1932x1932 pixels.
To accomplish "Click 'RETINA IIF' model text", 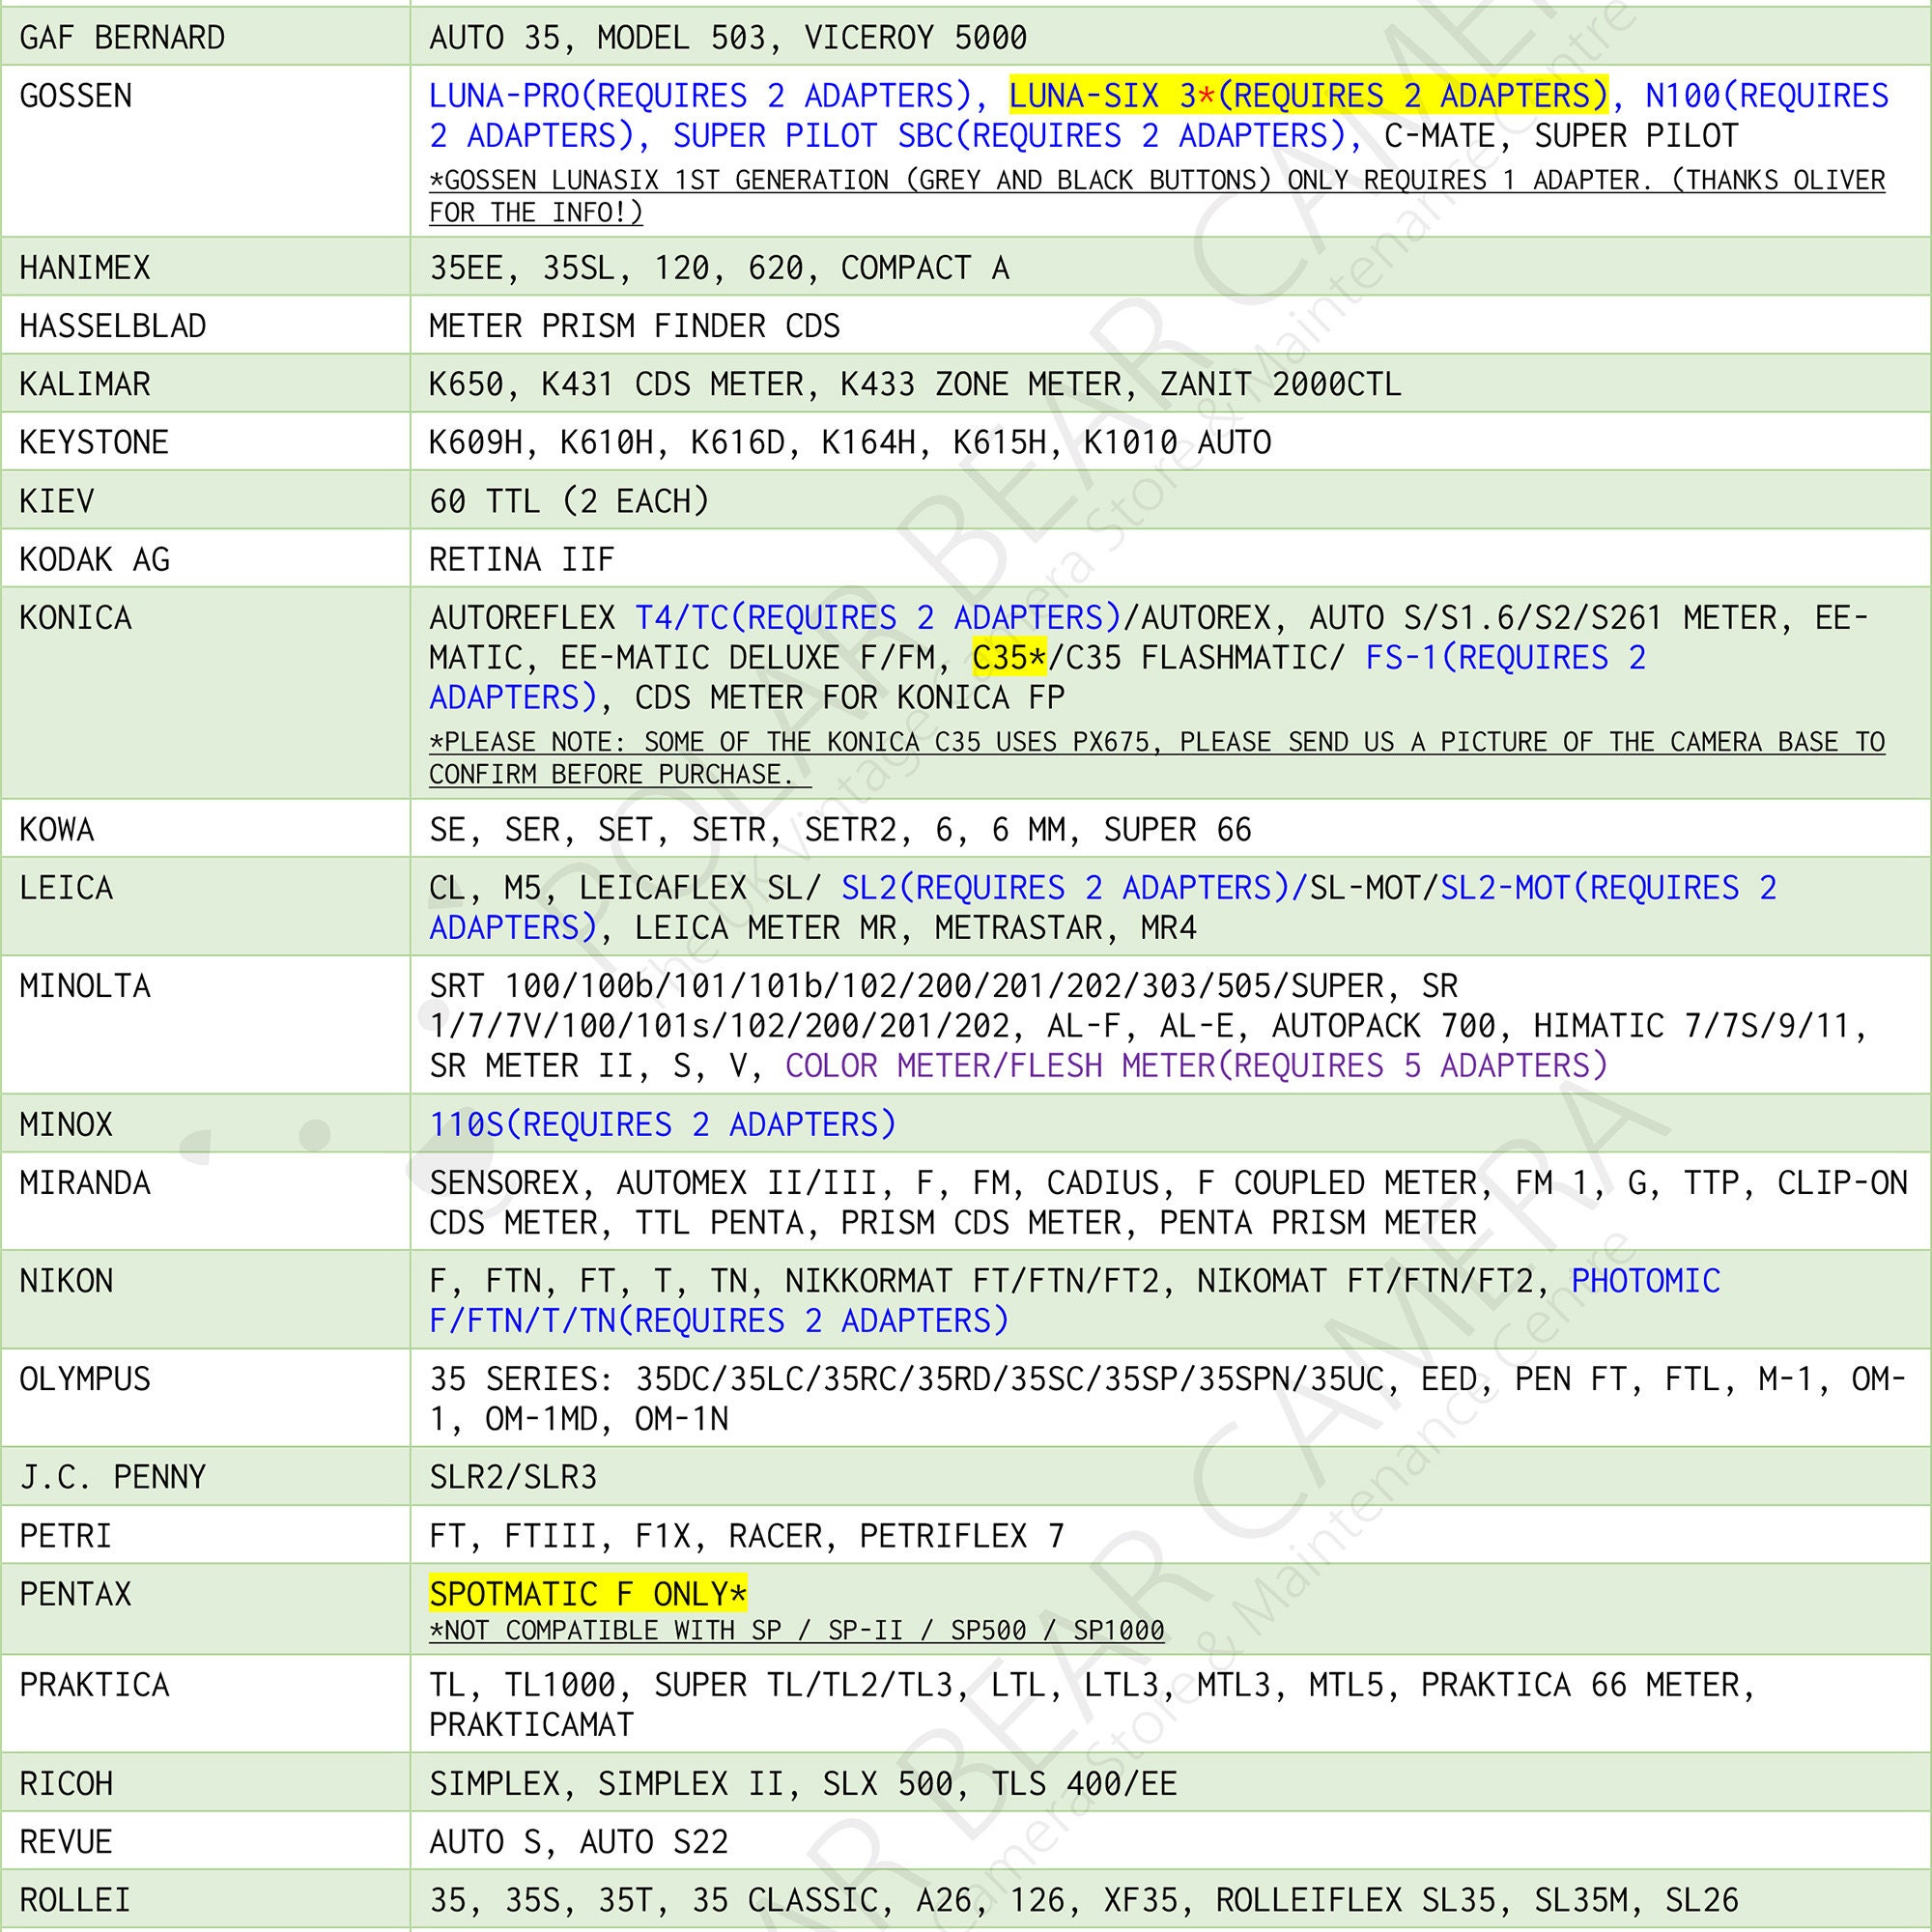I will [x=521, y=559].
